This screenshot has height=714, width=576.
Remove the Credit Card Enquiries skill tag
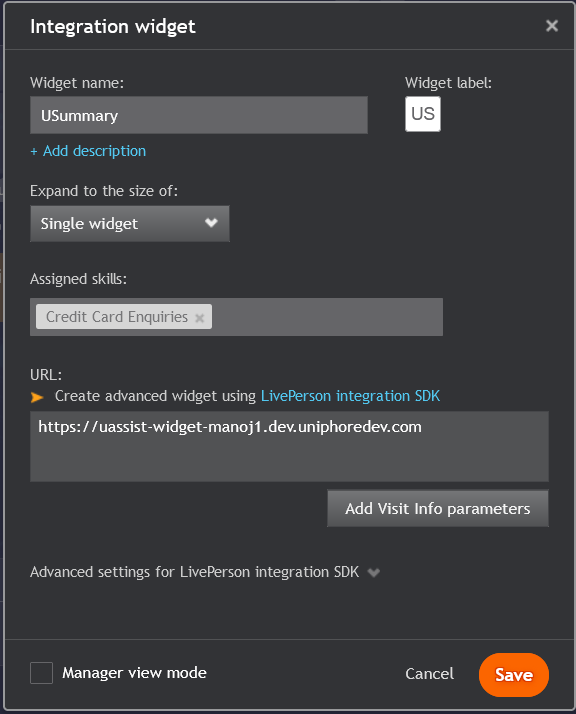tap(199, 318)
